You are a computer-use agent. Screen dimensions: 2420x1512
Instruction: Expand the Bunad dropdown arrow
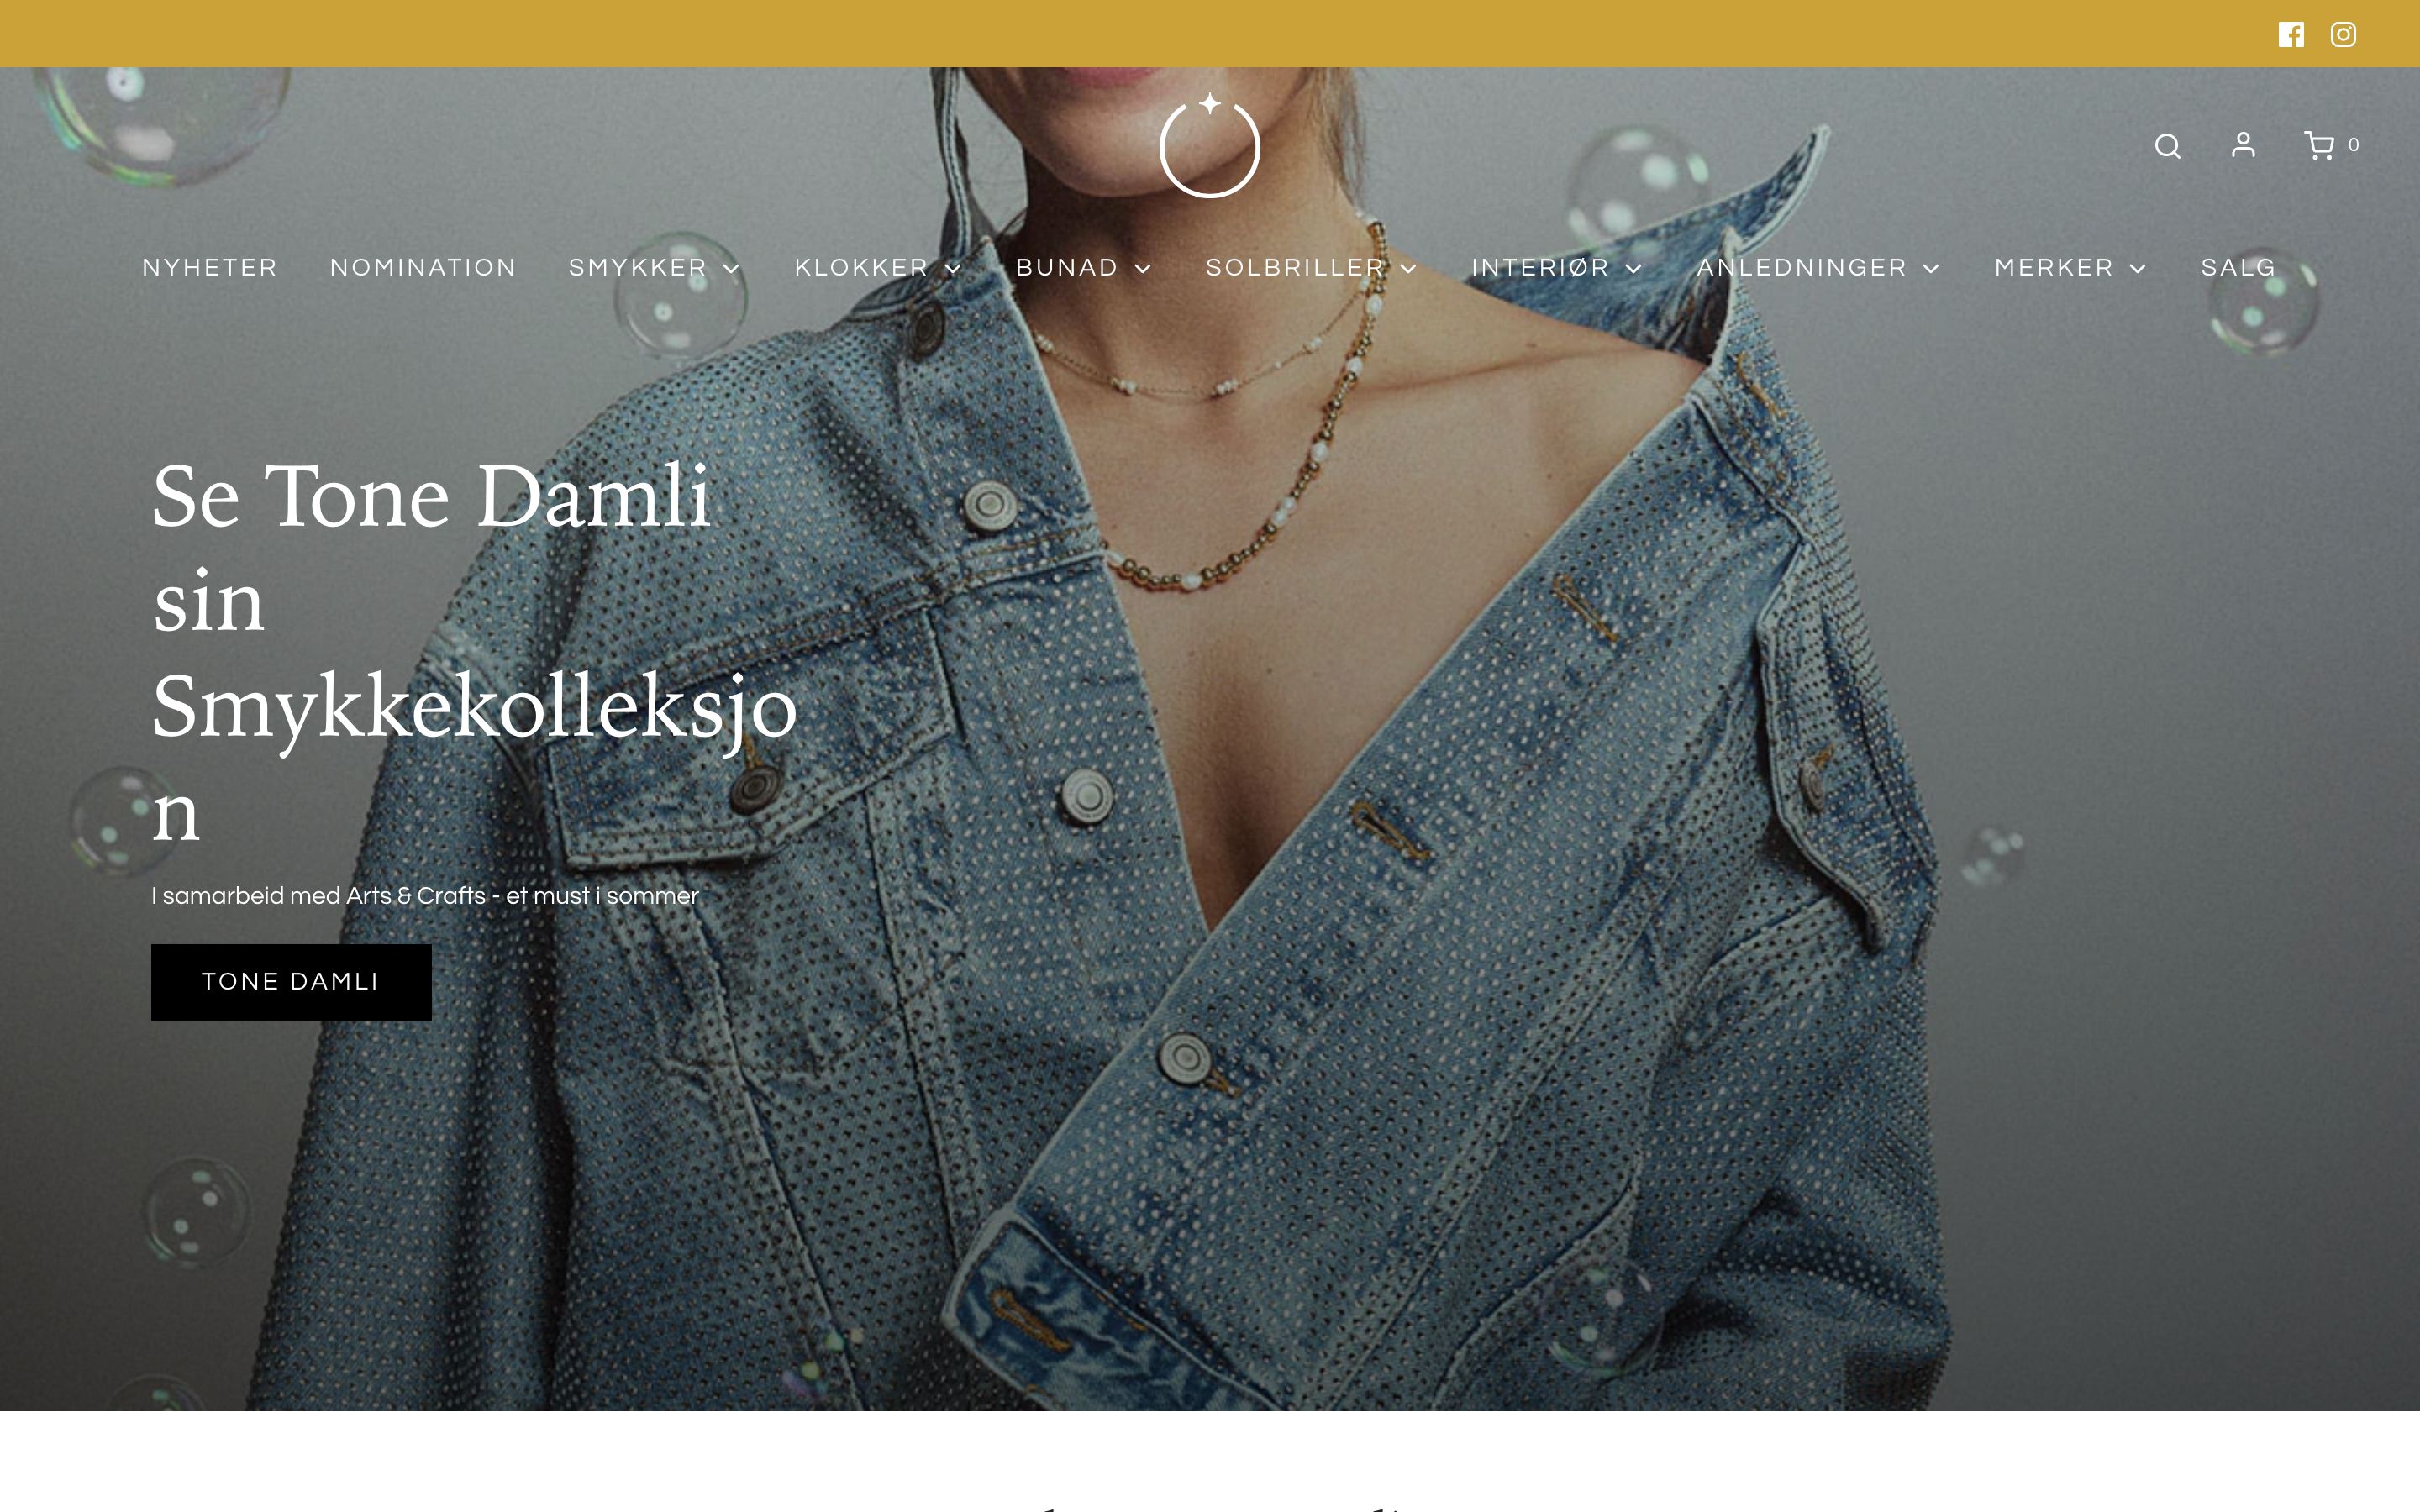click(1143, 268)
